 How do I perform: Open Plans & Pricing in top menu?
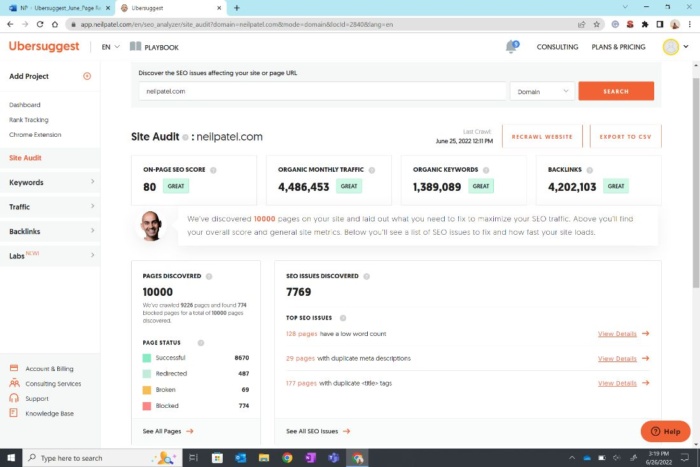(618, 47)
